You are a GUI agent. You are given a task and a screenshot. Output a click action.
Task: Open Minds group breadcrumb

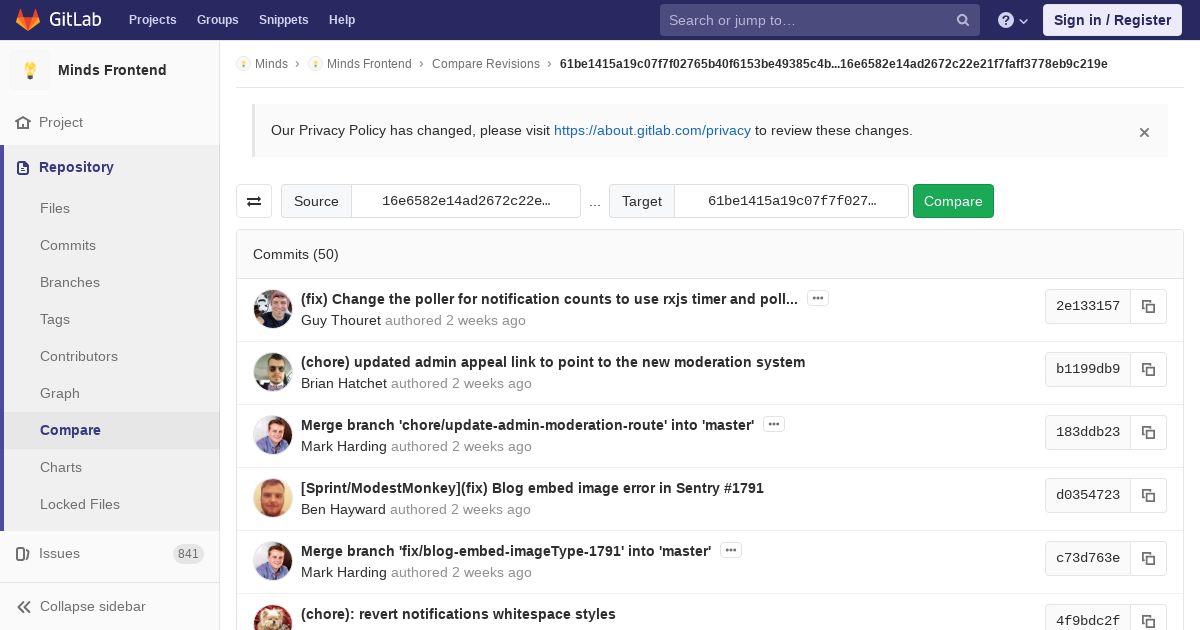(x=271, y=64)
